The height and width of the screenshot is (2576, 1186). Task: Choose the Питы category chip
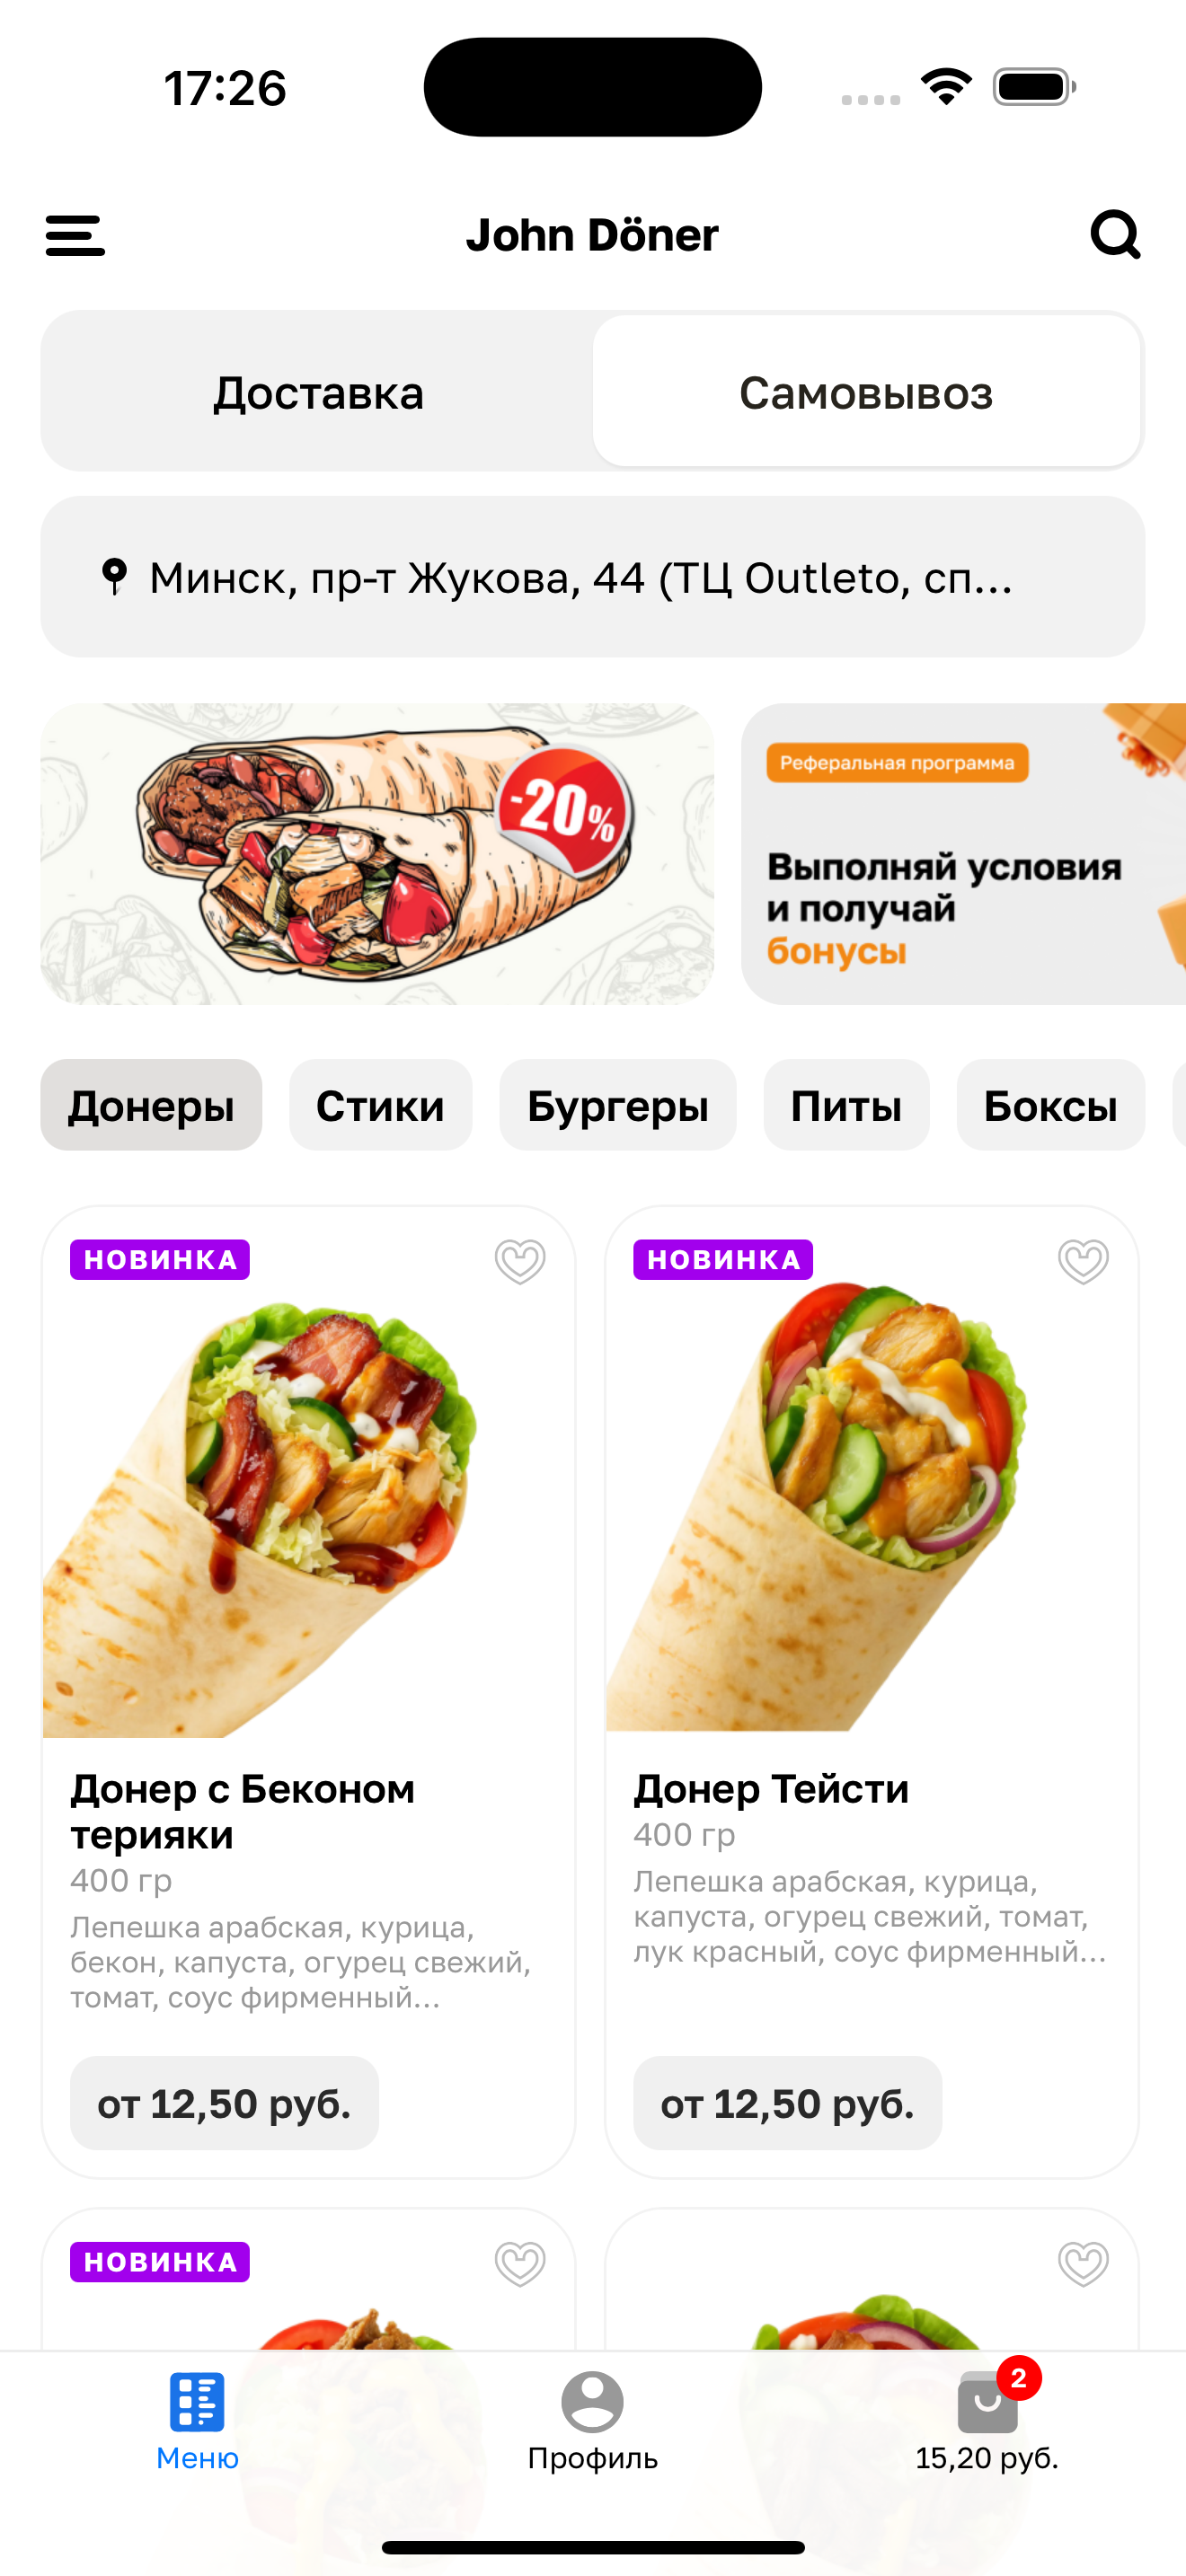846,1105
